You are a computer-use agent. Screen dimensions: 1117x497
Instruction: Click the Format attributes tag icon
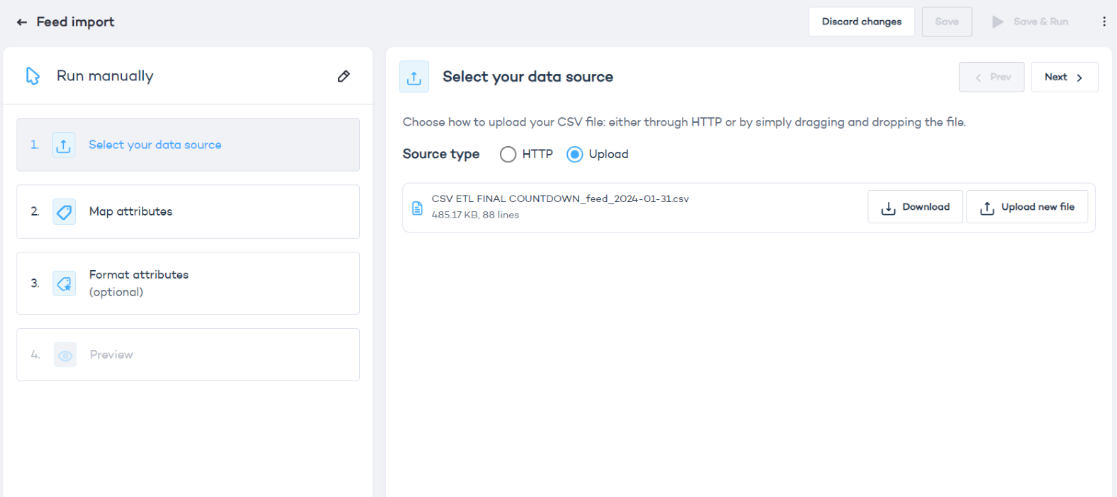point(64,283)
